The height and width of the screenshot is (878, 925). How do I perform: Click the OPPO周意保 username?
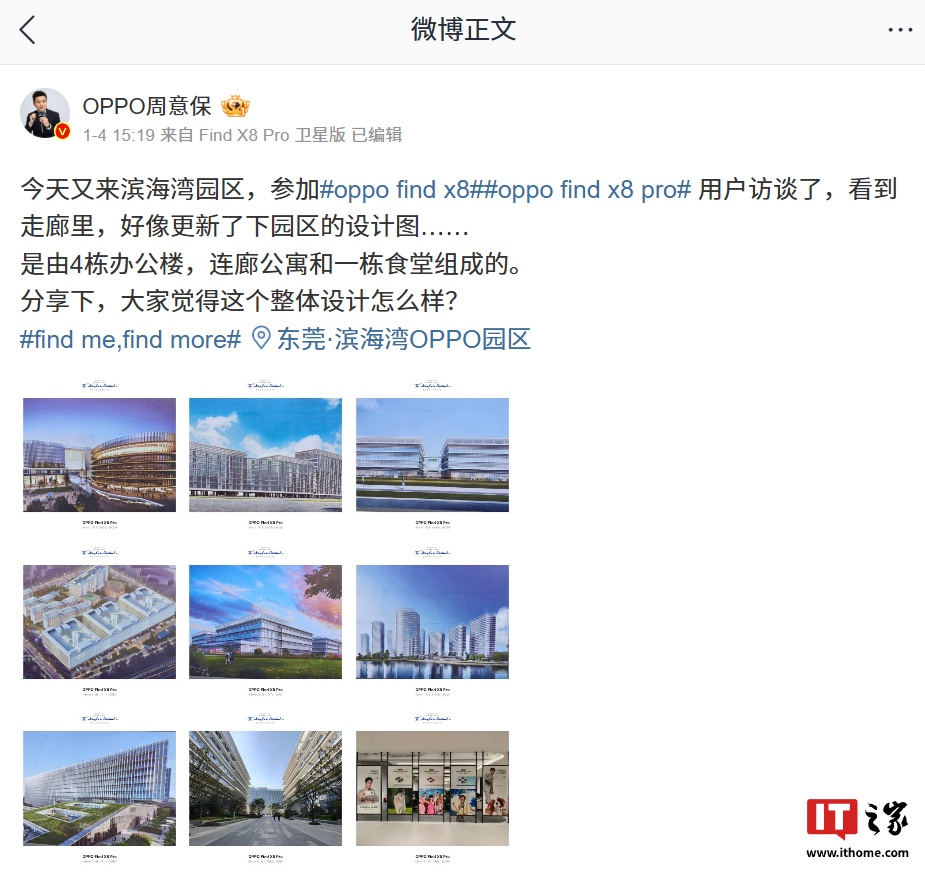(147, 106)
